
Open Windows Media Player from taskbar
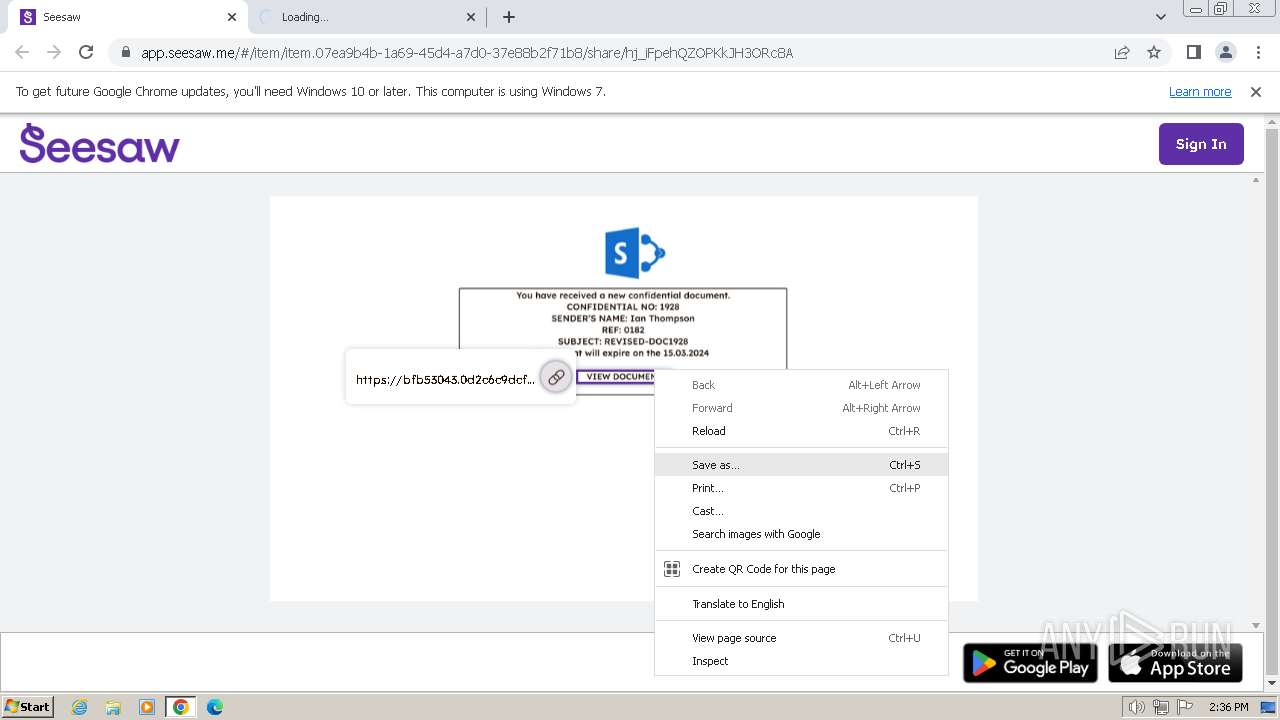pyautogui.click(x=147, y=707)
